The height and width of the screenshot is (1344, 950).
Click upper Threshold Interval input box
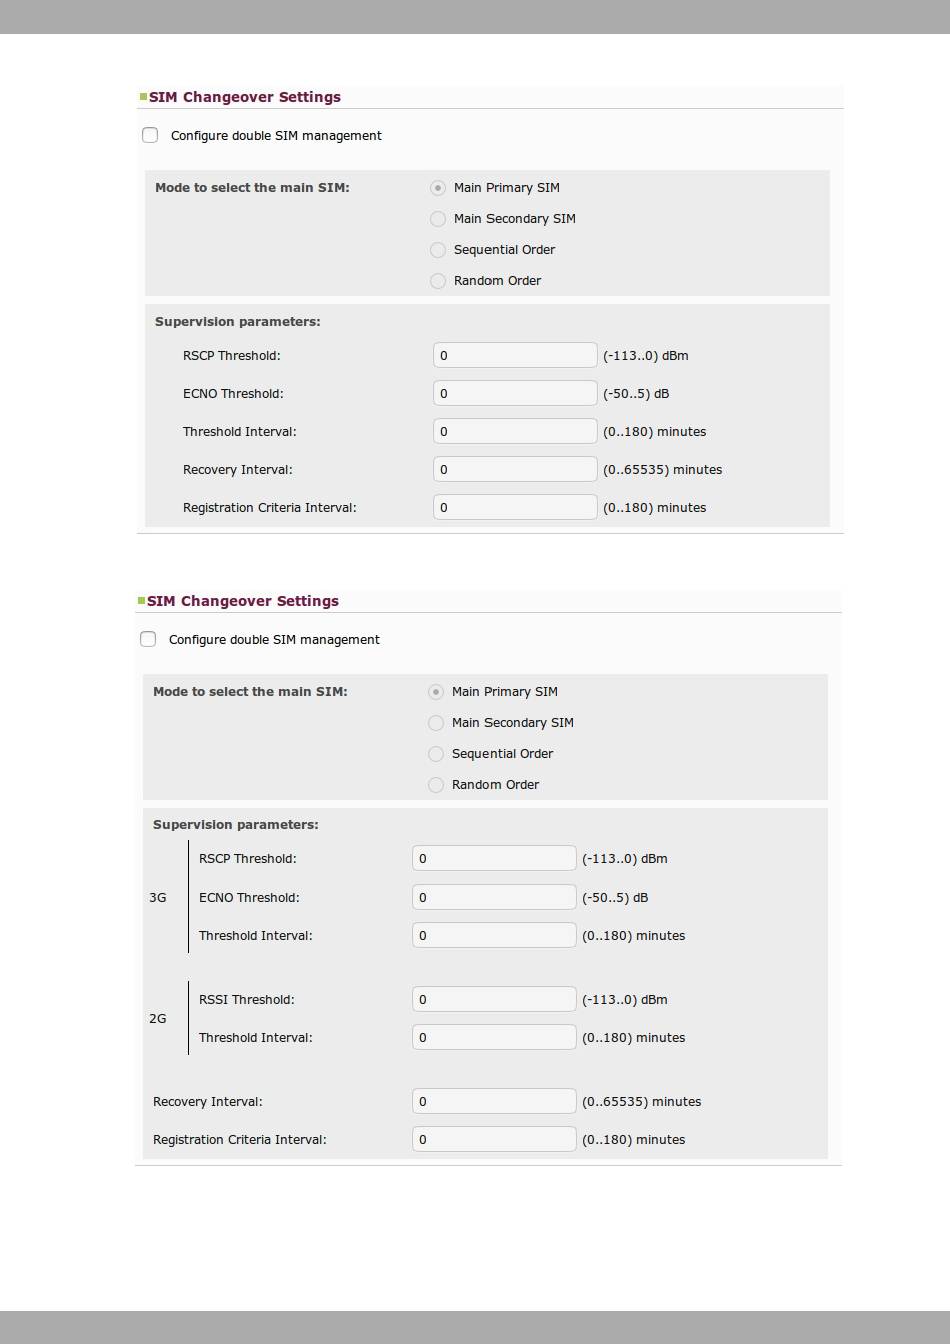[515, 431]
